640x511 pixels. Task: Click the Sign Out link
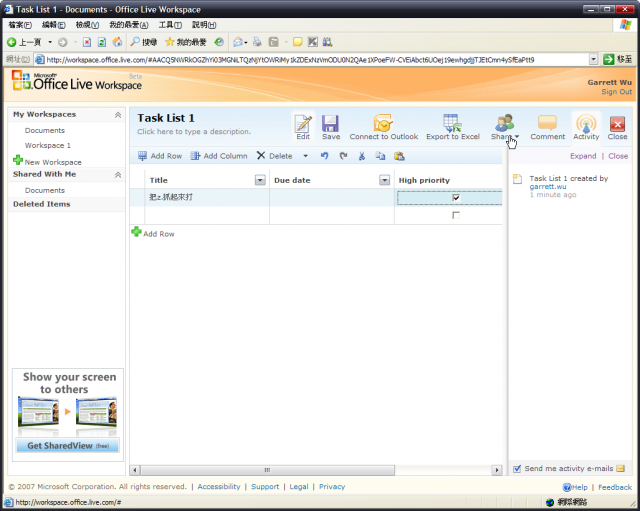(616, 92)
